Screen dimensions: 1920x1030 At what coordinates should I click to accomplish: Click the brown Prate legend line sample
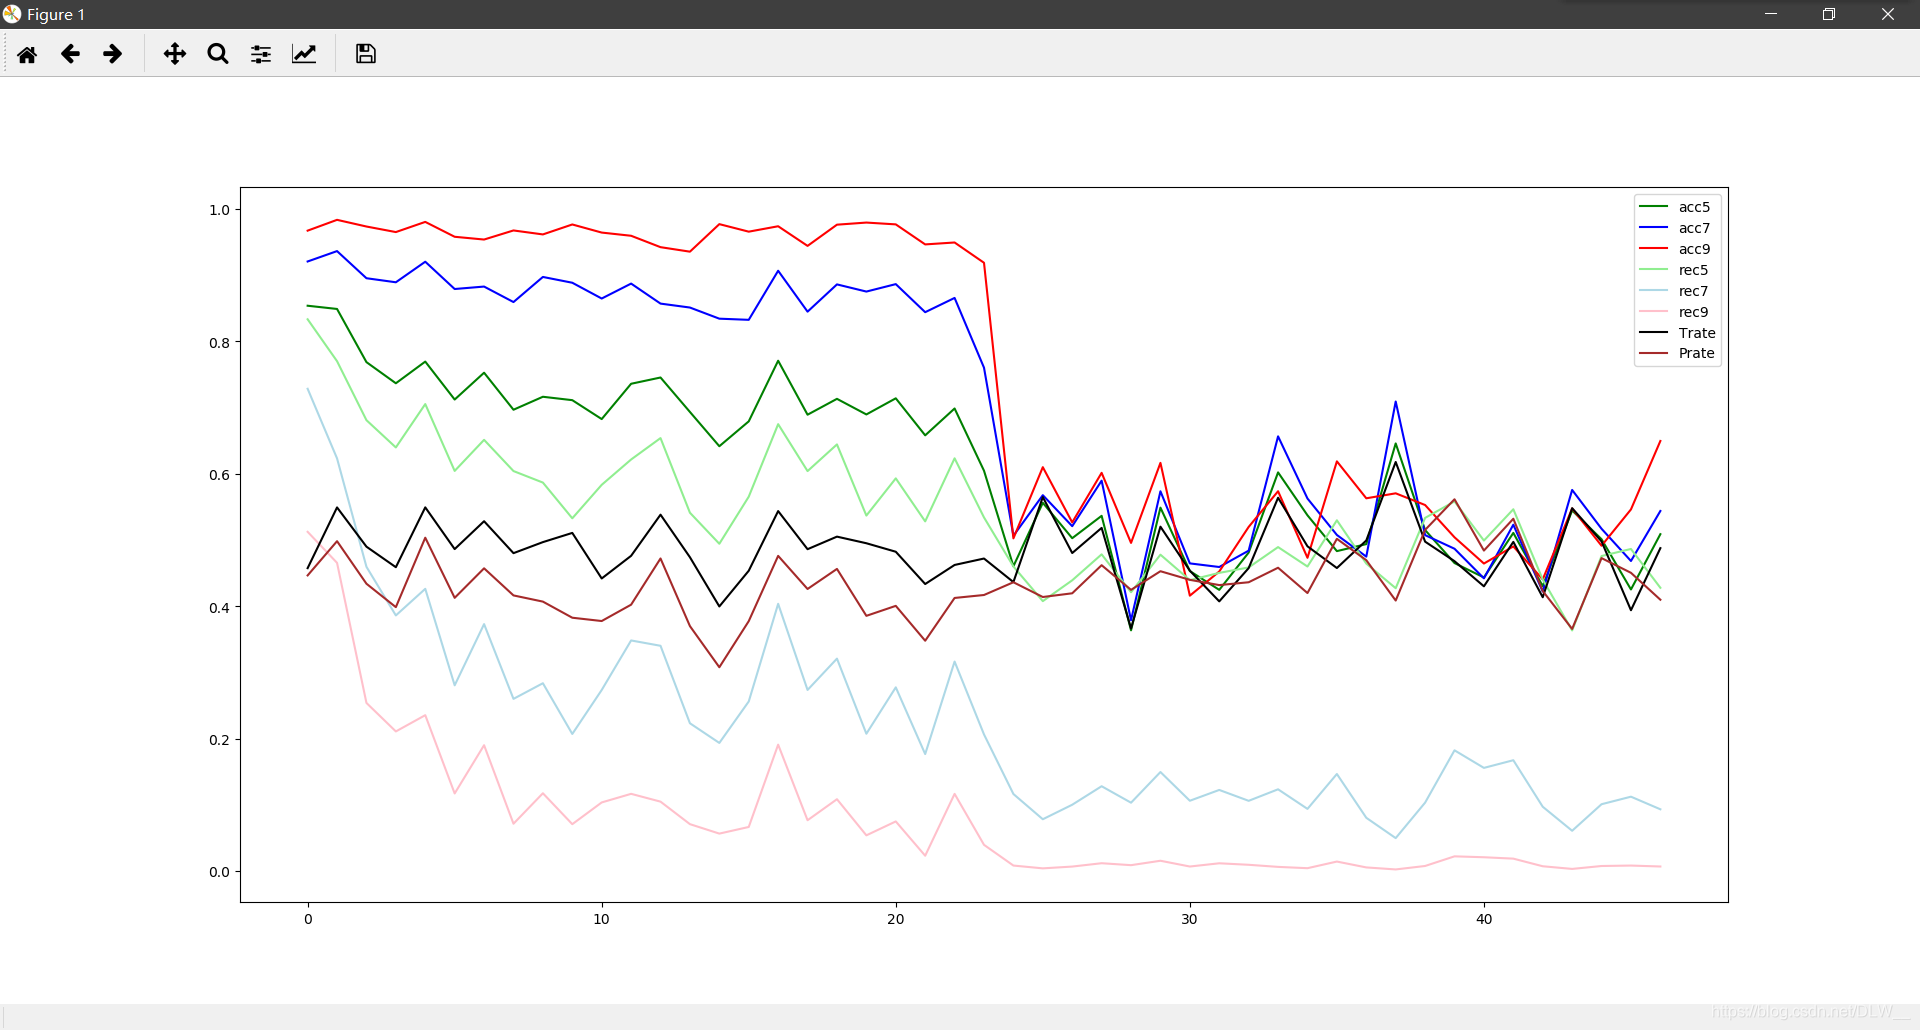[x=1654, y=353]
